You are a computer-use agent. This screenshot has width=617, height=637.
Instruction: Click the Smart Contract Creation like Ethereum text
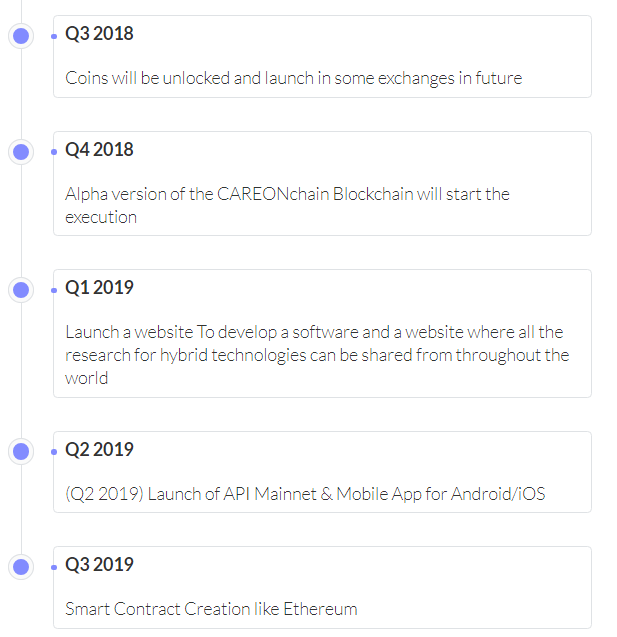pos(211,609)
